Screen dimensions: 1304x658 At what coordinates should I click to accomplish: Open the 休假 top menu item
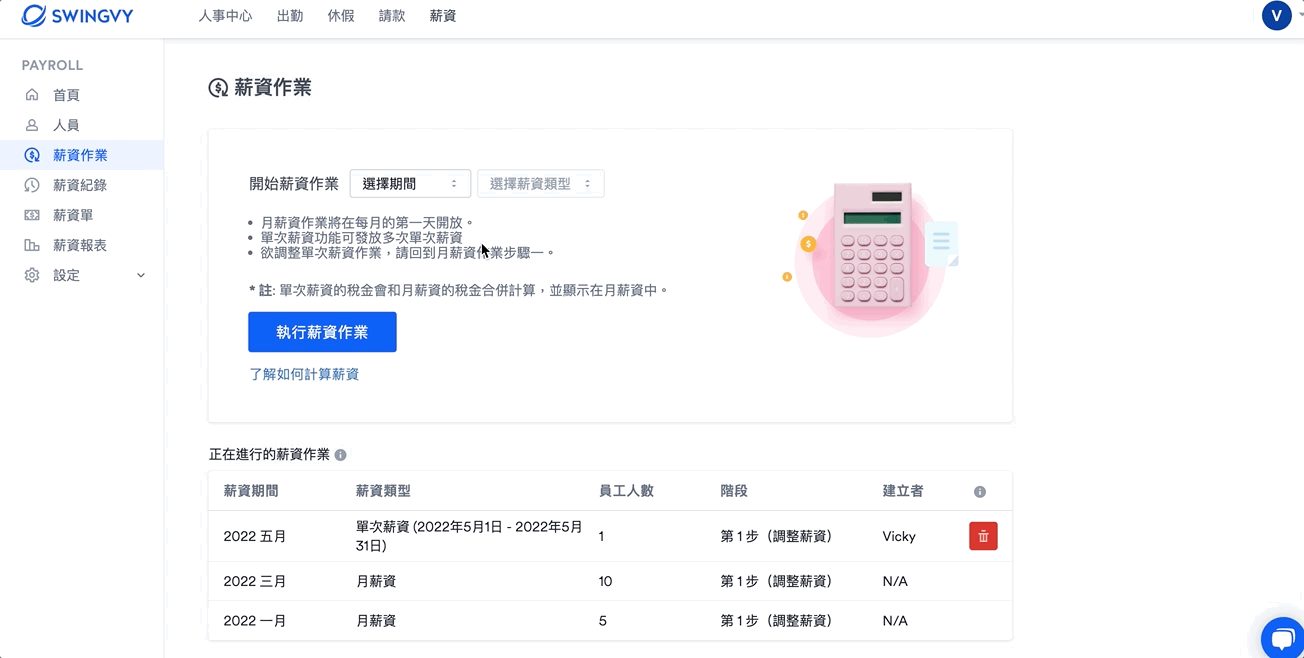tap(341, 16)
